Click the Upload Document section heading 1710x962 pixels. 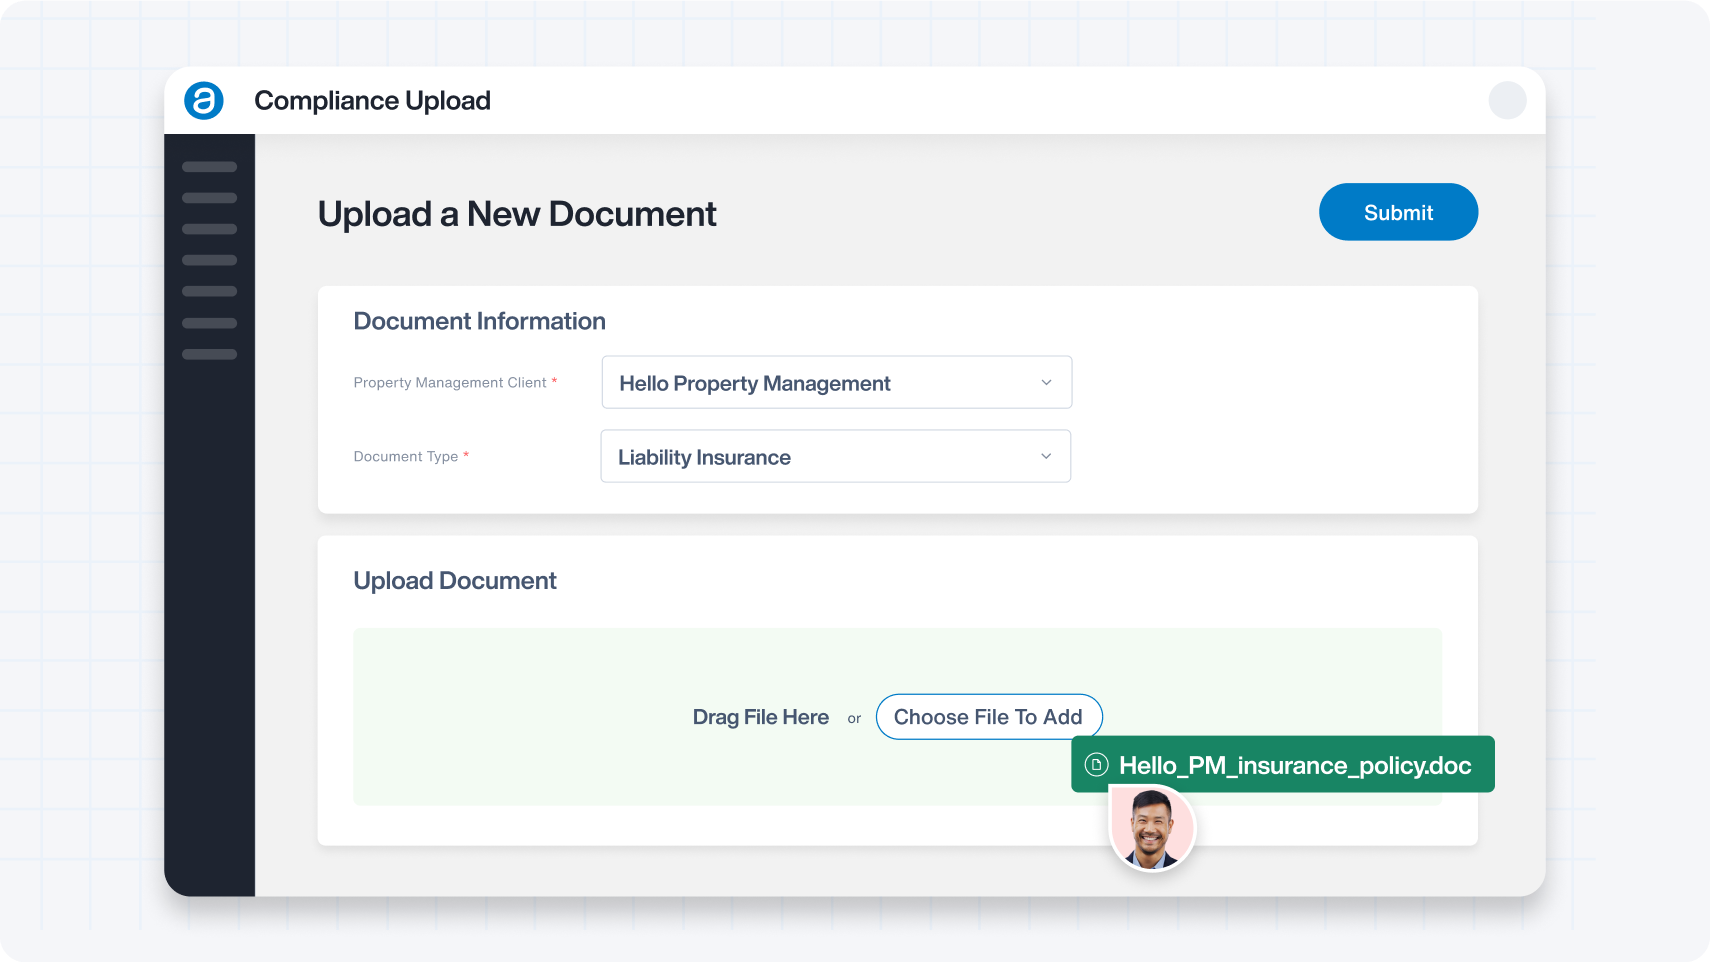[454, 580]
